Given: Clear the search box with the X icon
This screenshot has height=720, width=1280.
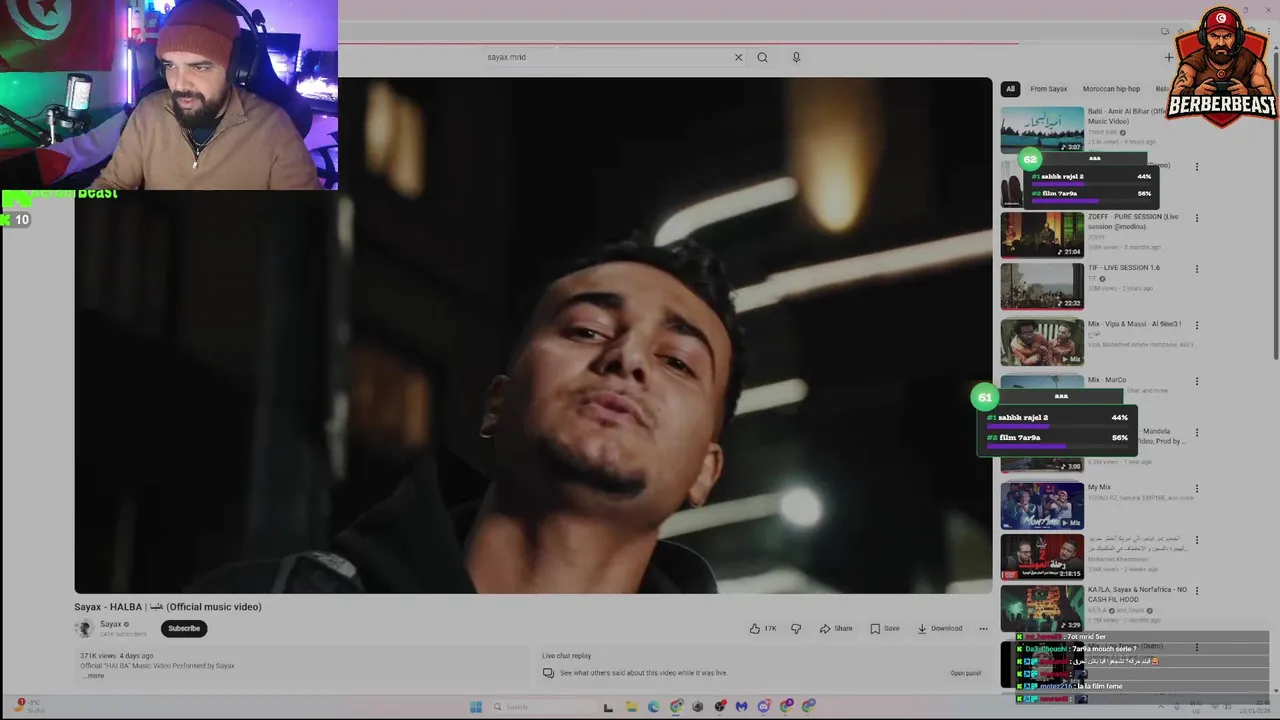Looking at the screenshot, I should tap(739, 57).
